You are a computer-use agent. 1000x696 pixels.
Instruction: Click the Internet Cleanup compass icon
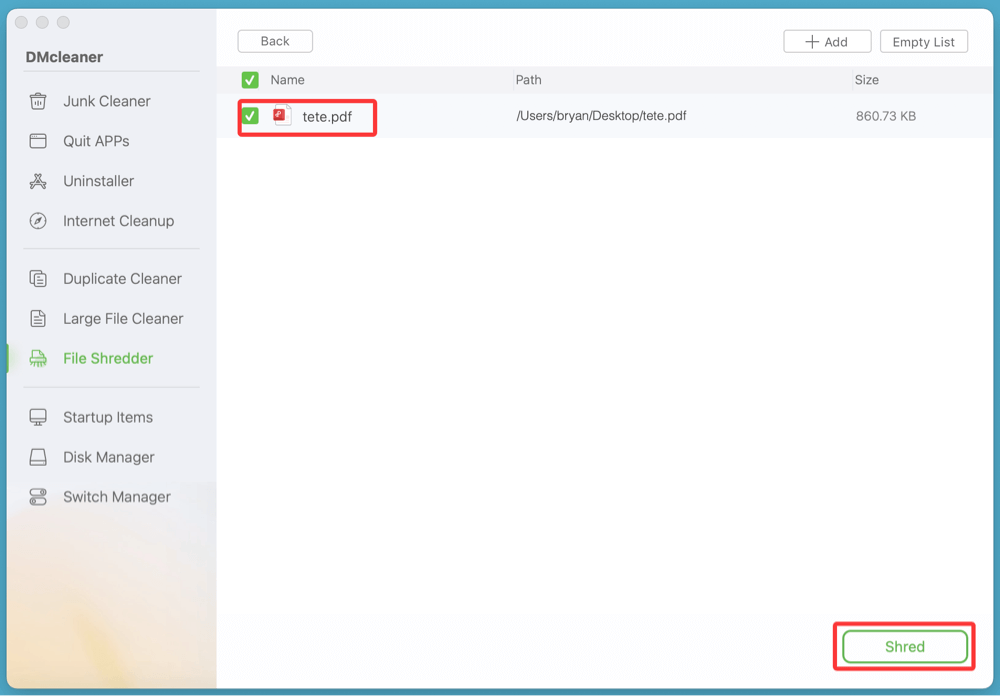(38, 221)
